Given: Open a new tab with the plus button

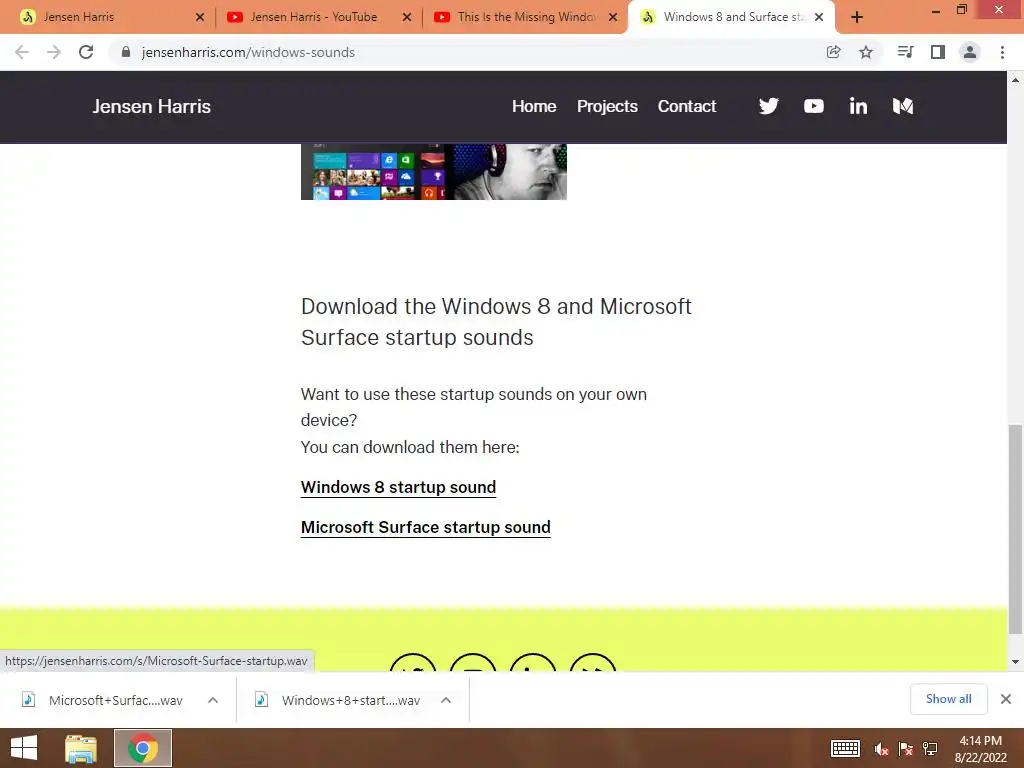Looking at the screenshot, I should [x=857, y=18].
